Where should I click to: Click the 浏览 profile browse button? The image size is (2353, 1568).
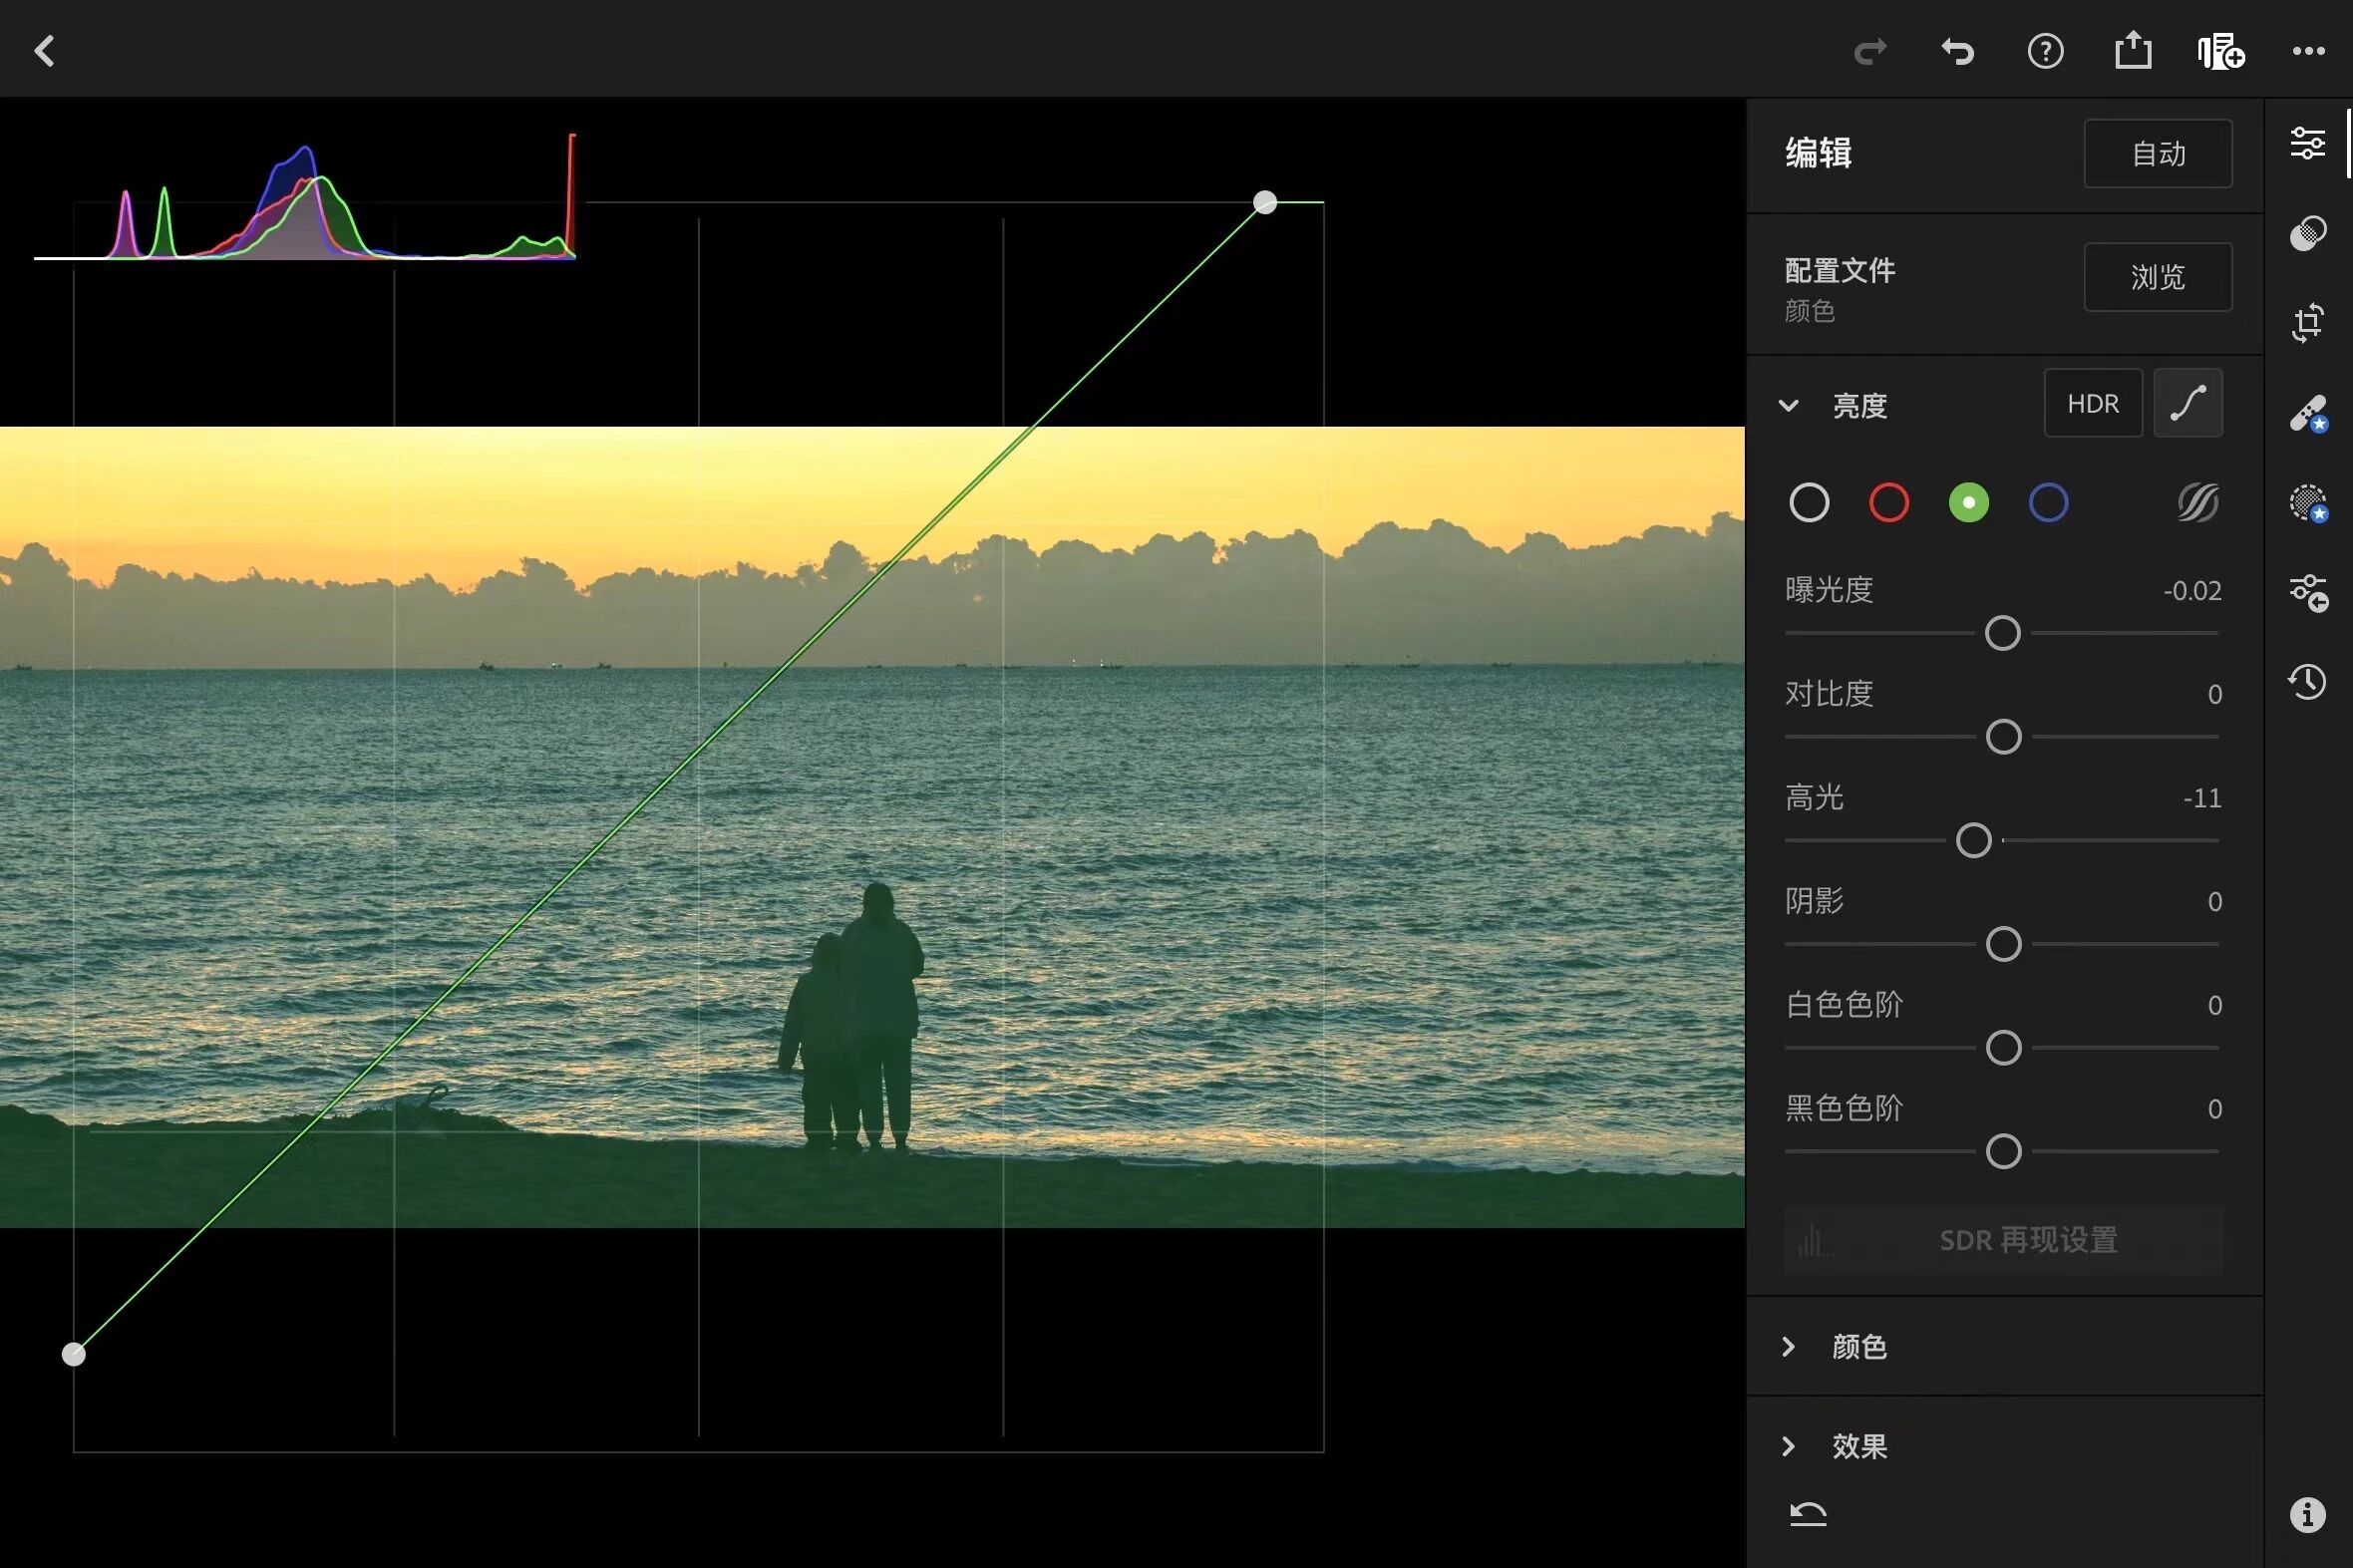pyautogui.click(x=2157, y=277)
